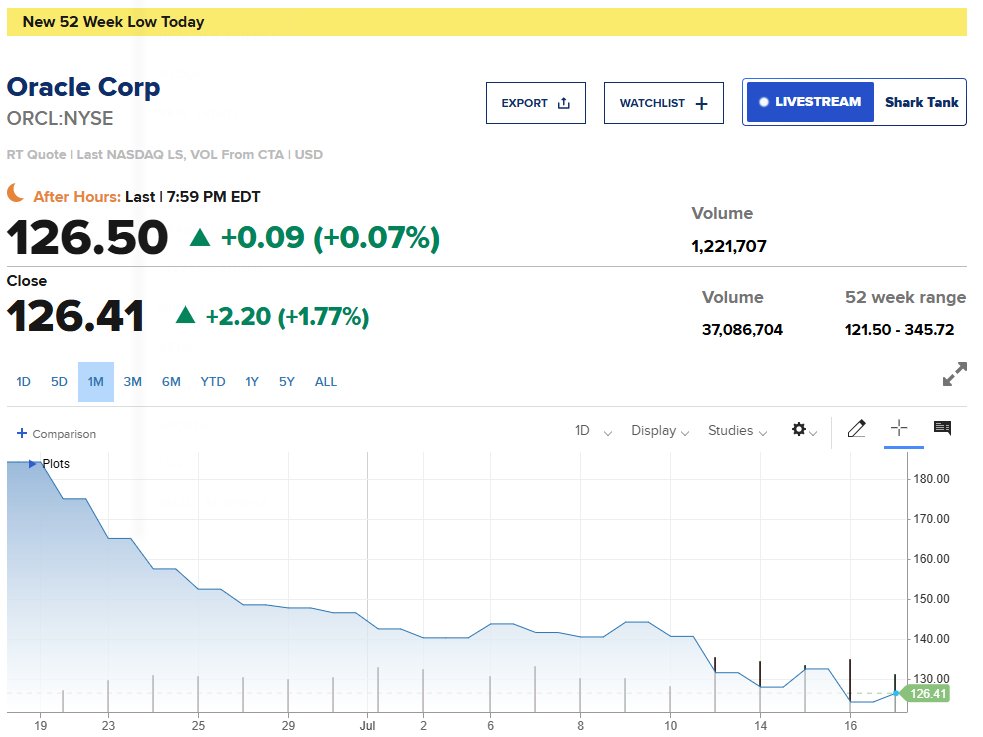Open the Studies dropdown
This screenshot has height=737, width=983.
click(737, 431)
